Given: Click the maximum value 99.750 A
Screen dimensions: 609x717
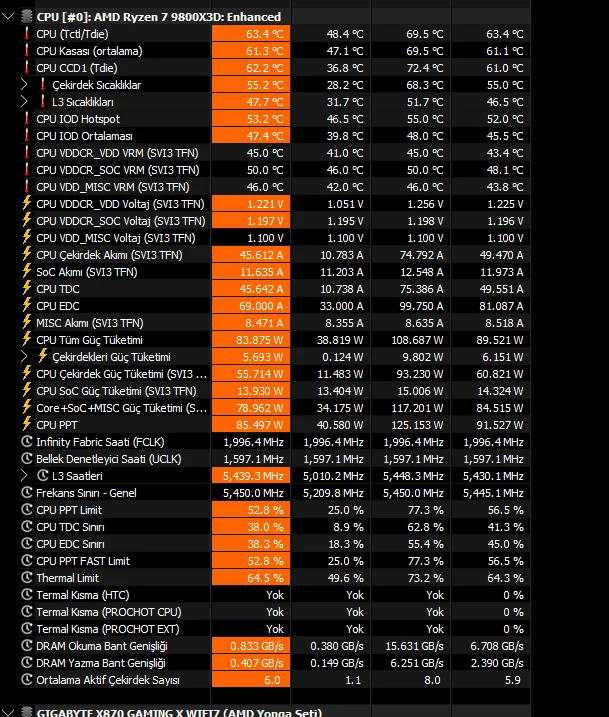Looking at the screenshot, I should 421,306.
